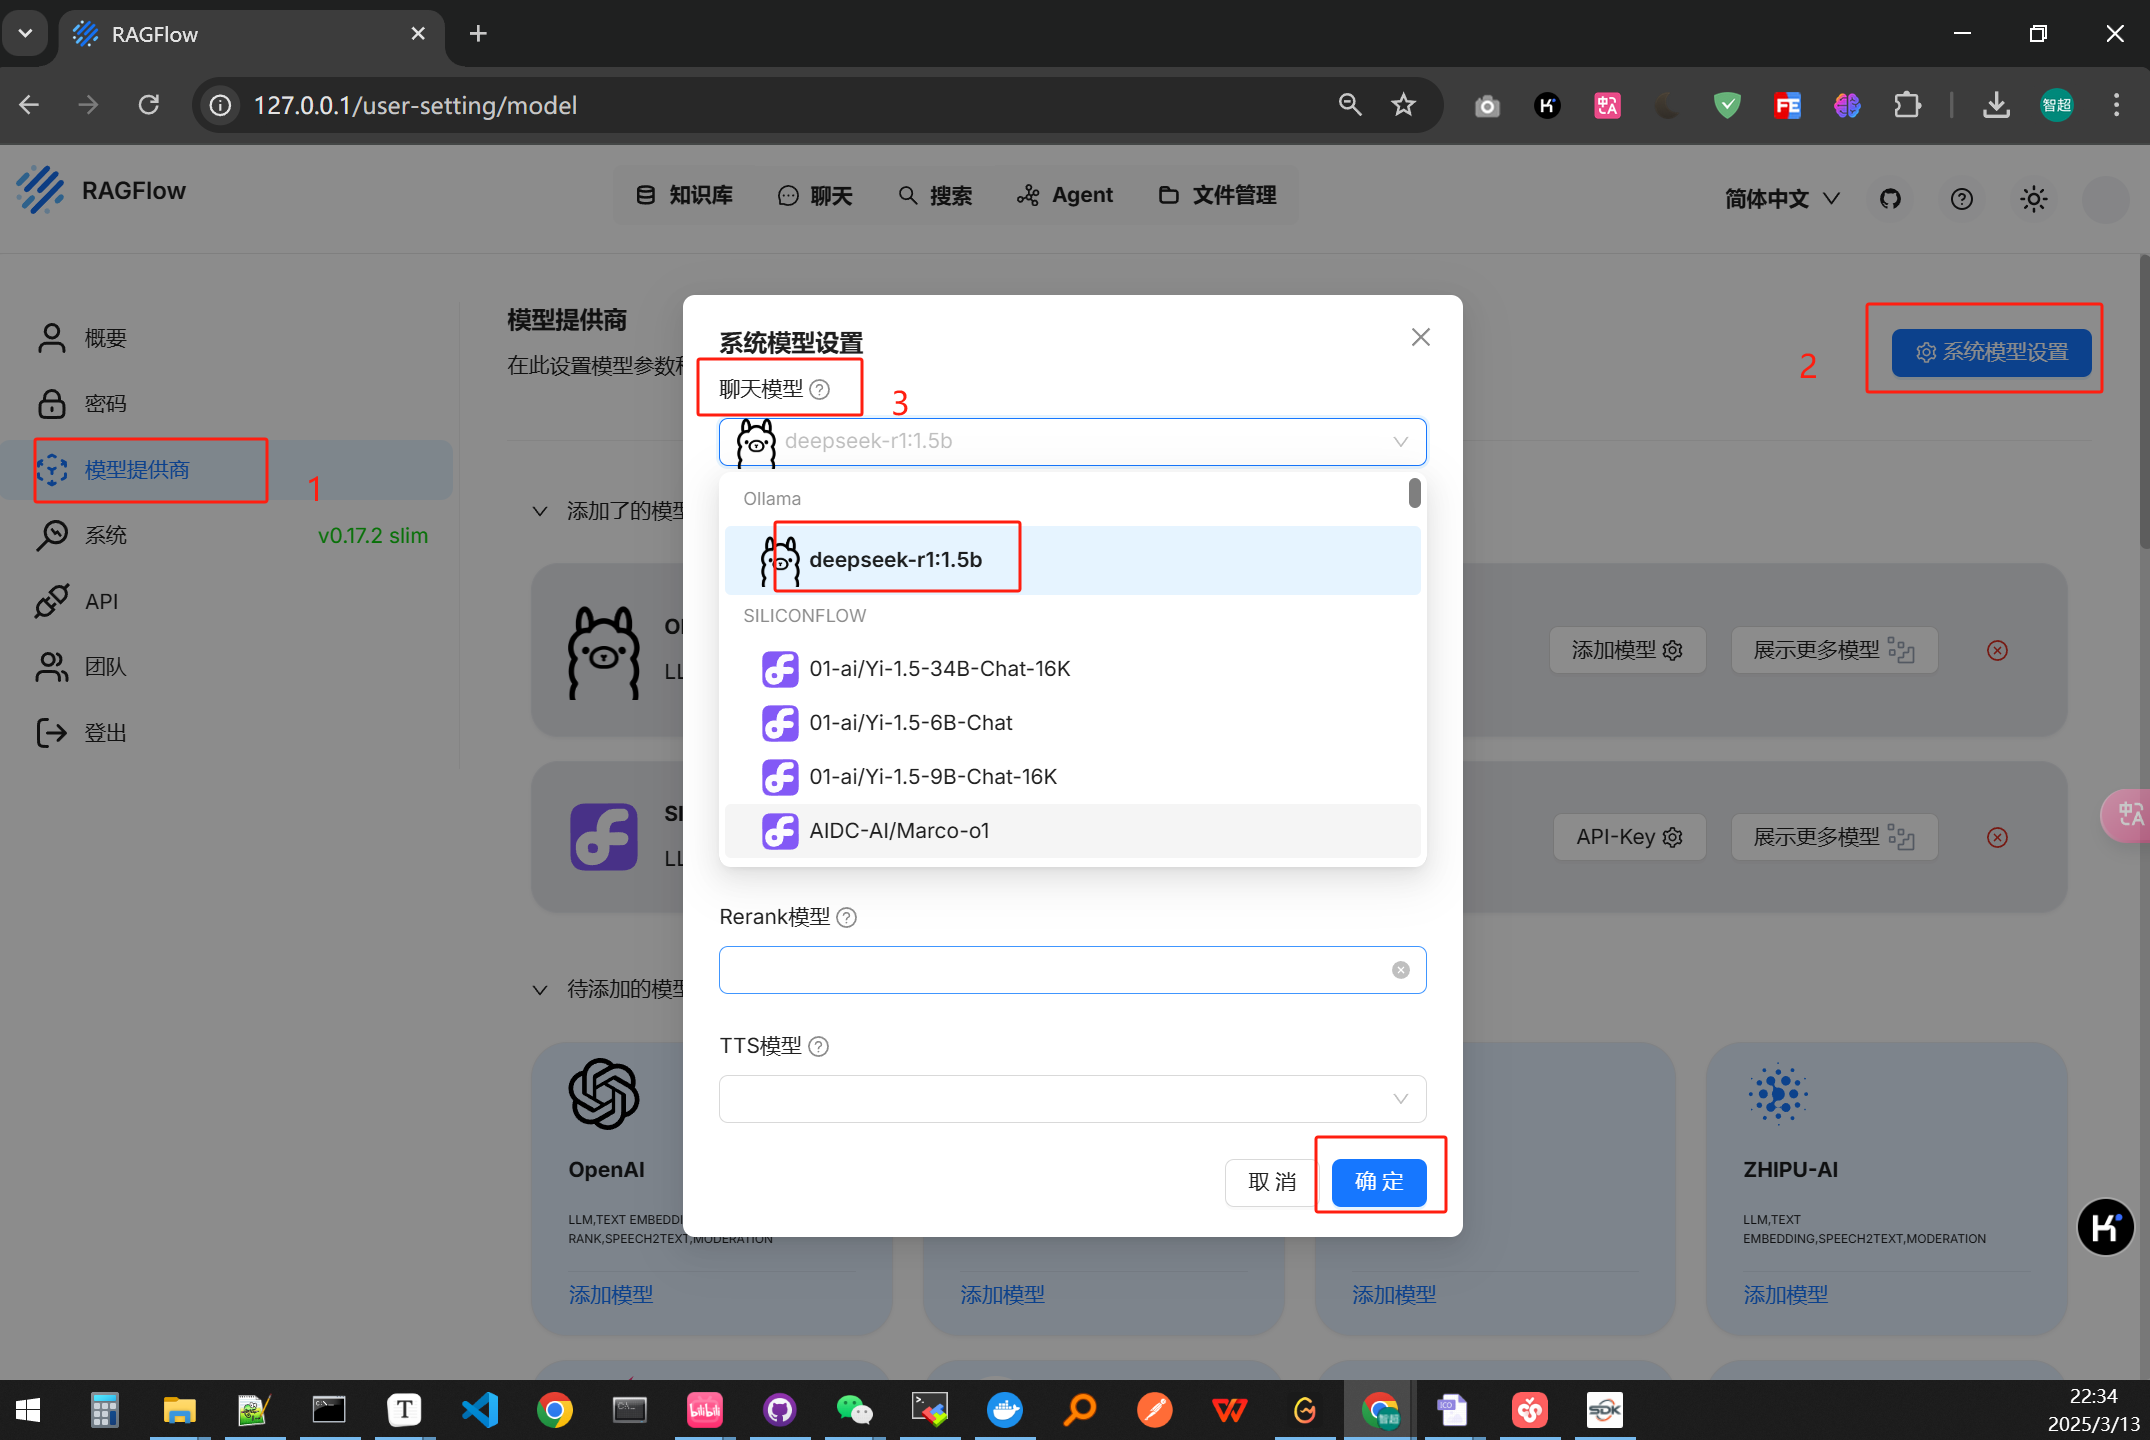Open the 聊天模型 dropdown
The image size is (2150, 1440).
[x=1072, y=442]
